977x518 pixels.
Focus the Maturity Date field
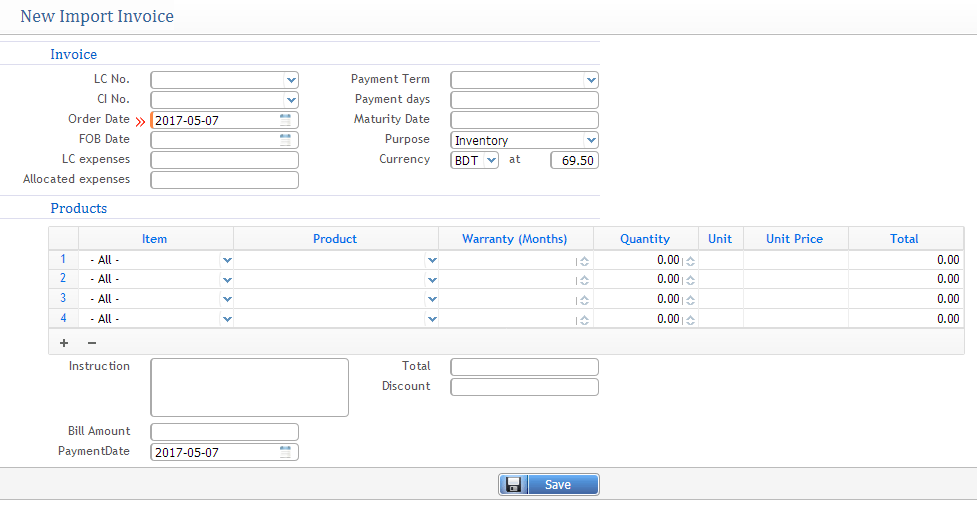pyautogui.click(x=525, y=120)
